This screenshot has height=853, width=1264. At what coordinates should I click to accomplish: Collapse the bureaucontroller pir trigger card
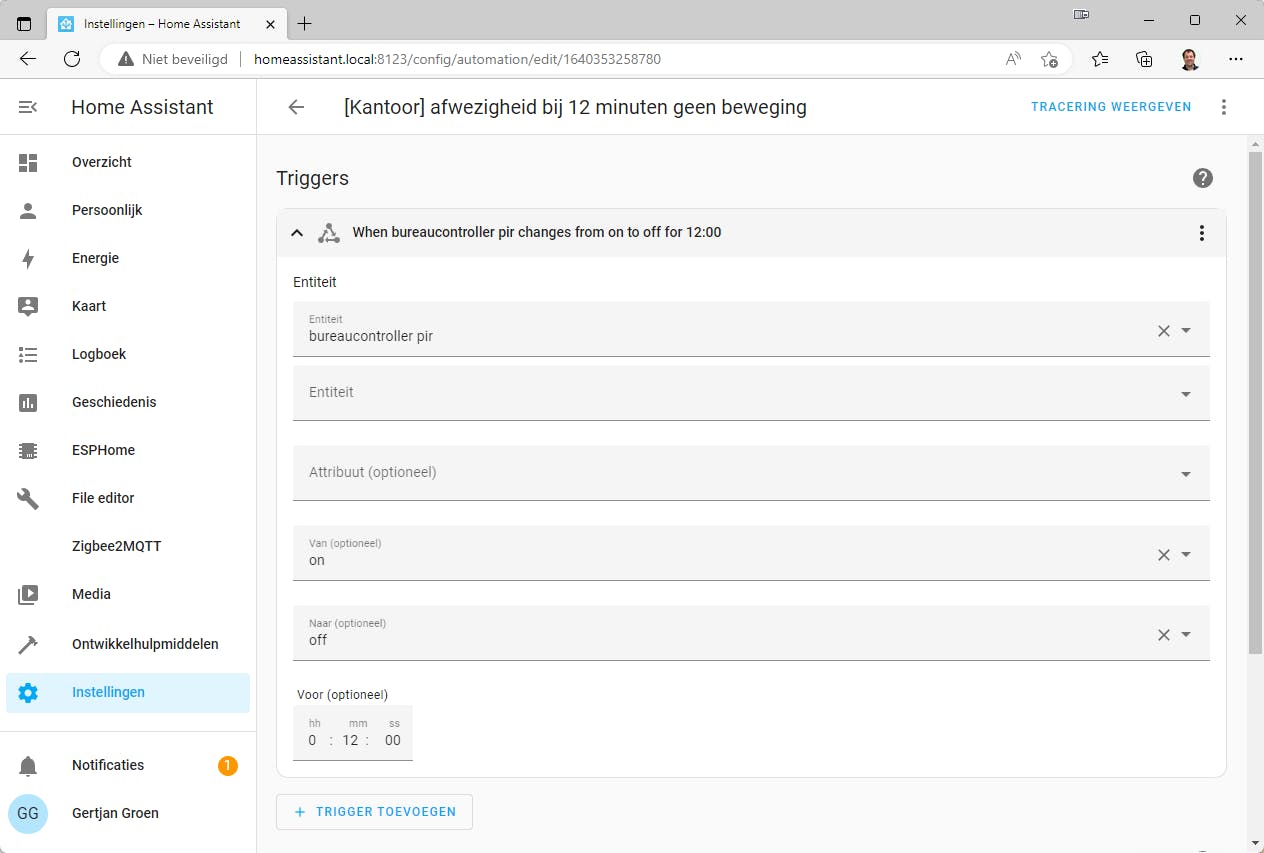point(297,233)
